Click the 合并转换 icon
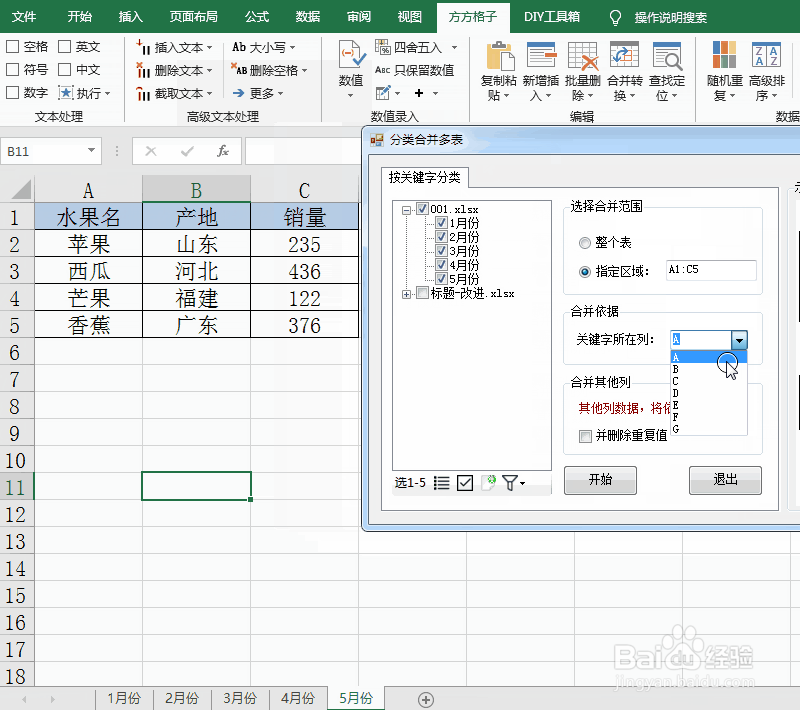This screenshot has width=800, height=710. coord(624,55)
